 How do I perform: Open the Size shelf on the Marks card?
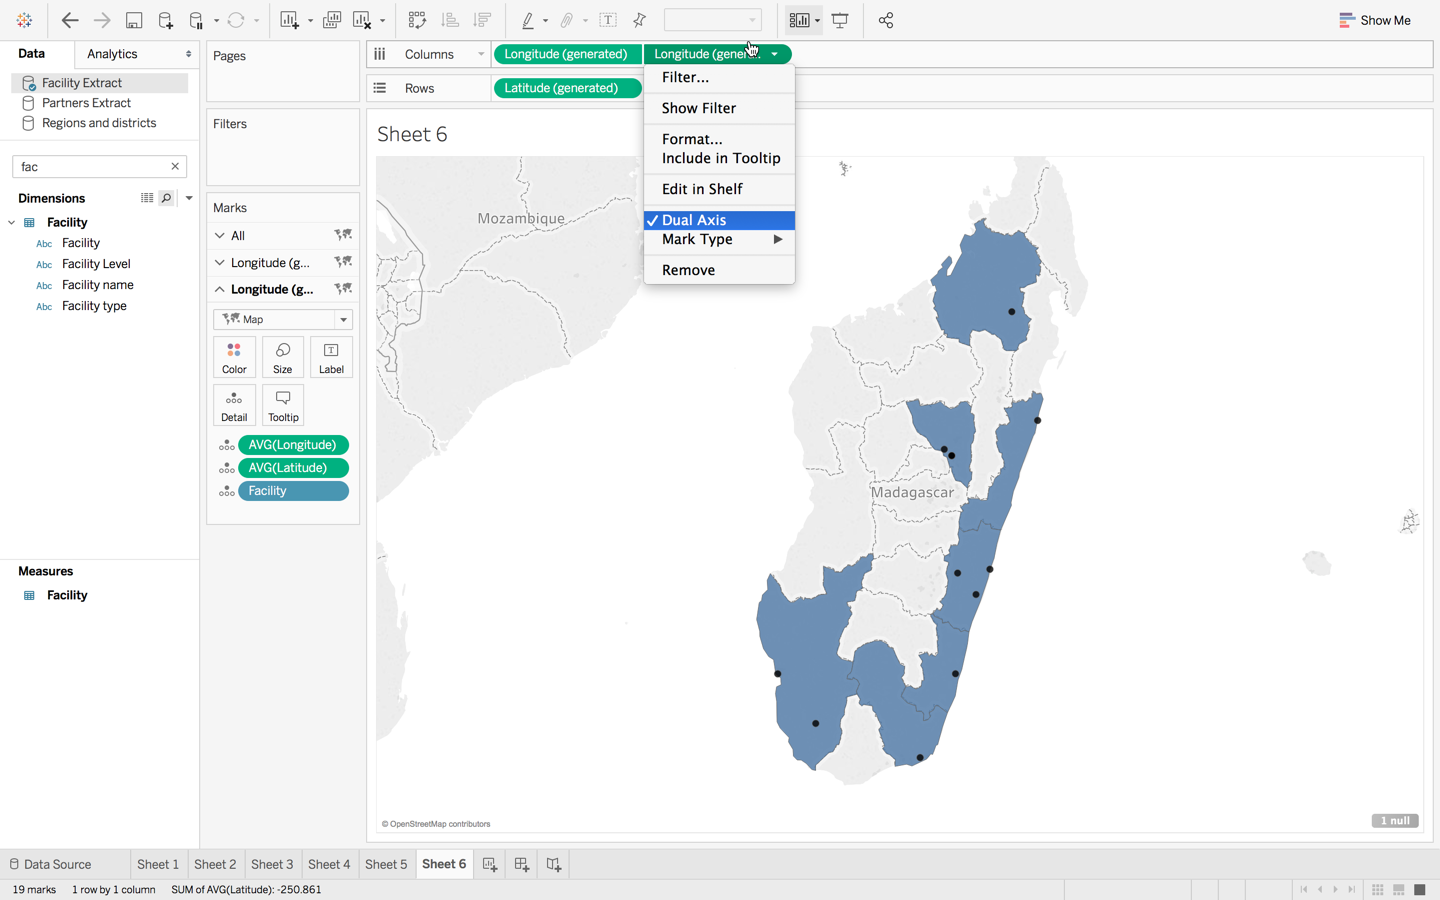coord(282,356)
